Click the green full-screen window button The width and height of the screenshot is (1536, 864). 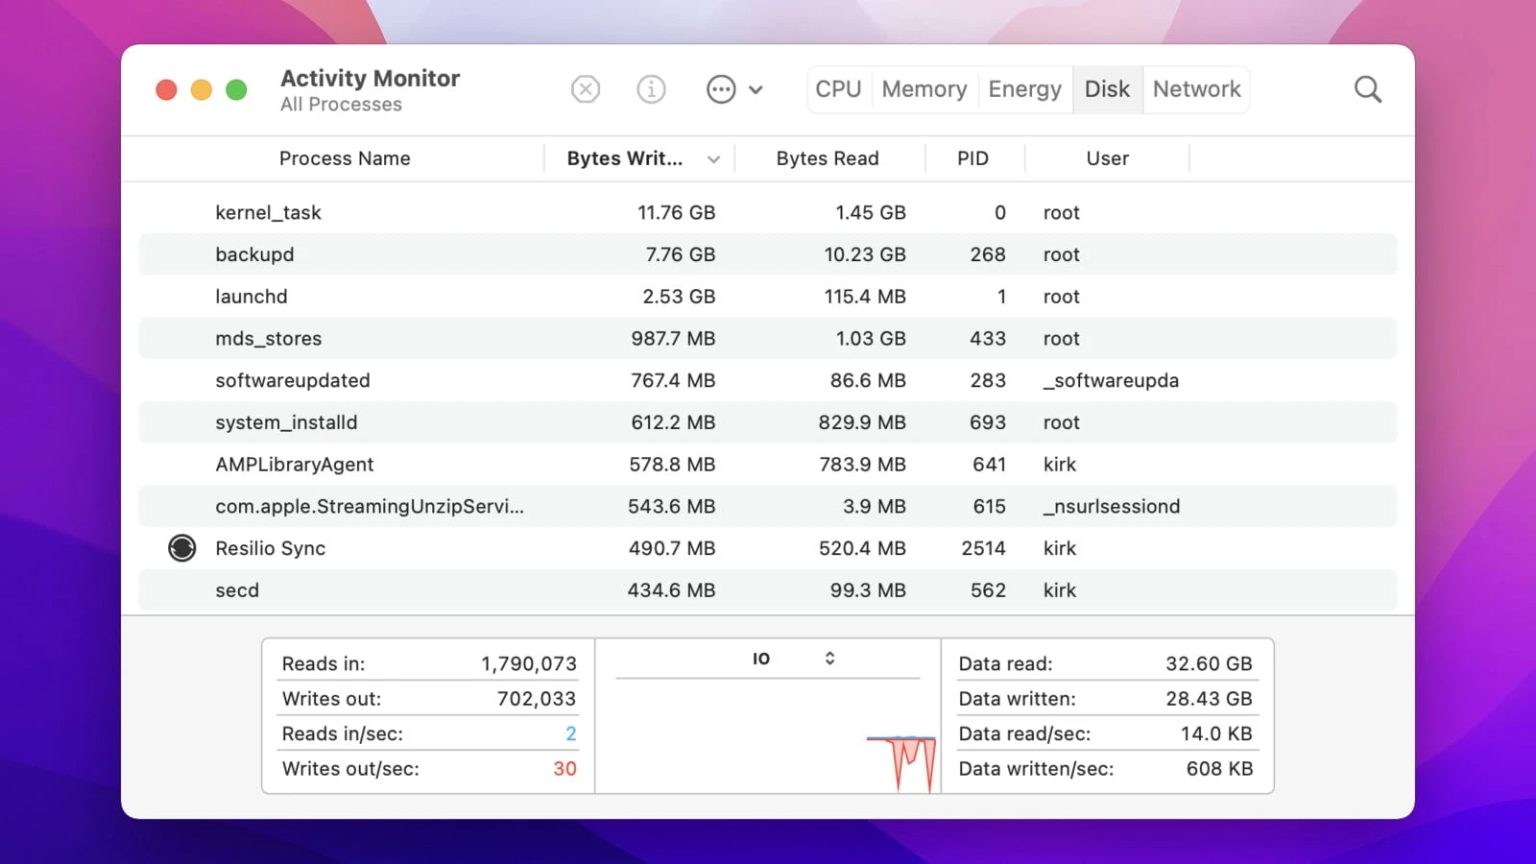coord(236,90)
